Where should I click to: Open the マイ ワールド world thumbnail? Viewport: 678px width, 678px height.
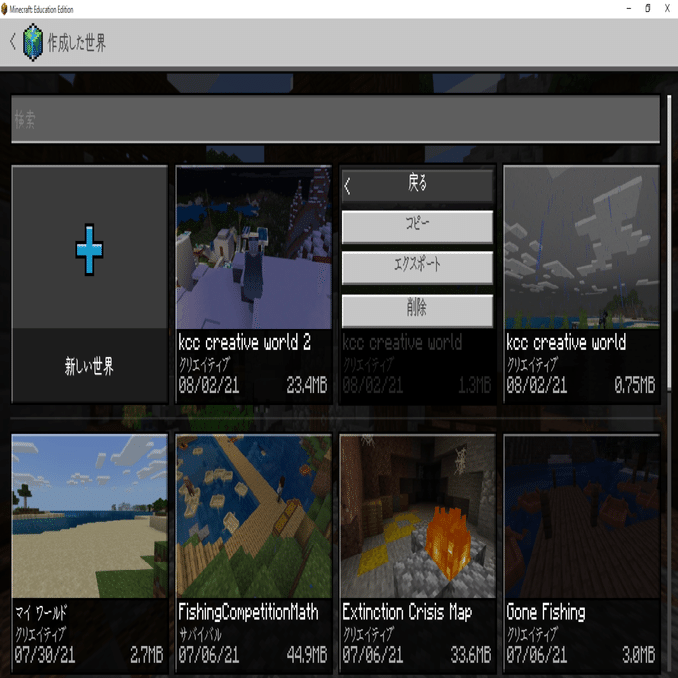pos(90,516)
